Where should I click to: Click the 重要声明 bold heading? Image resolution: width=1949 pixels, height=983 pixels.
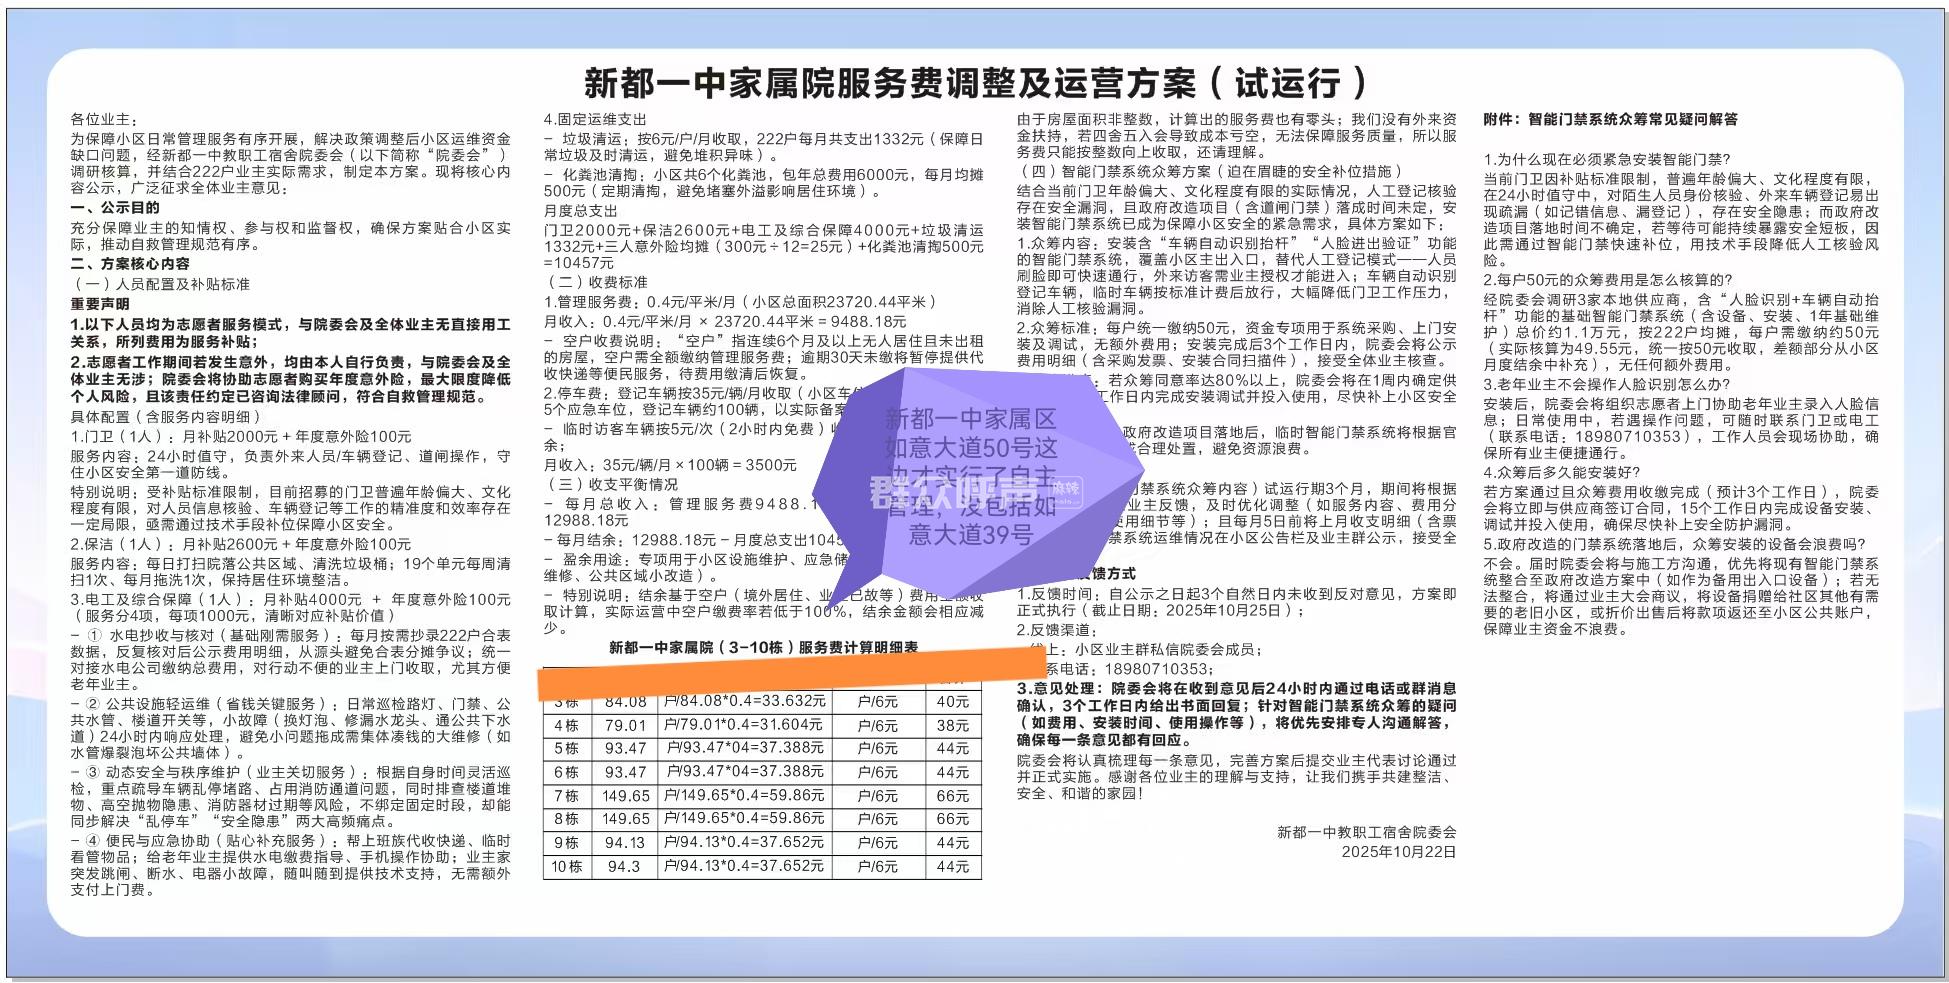pyautogui.click(x=100, y=304)
